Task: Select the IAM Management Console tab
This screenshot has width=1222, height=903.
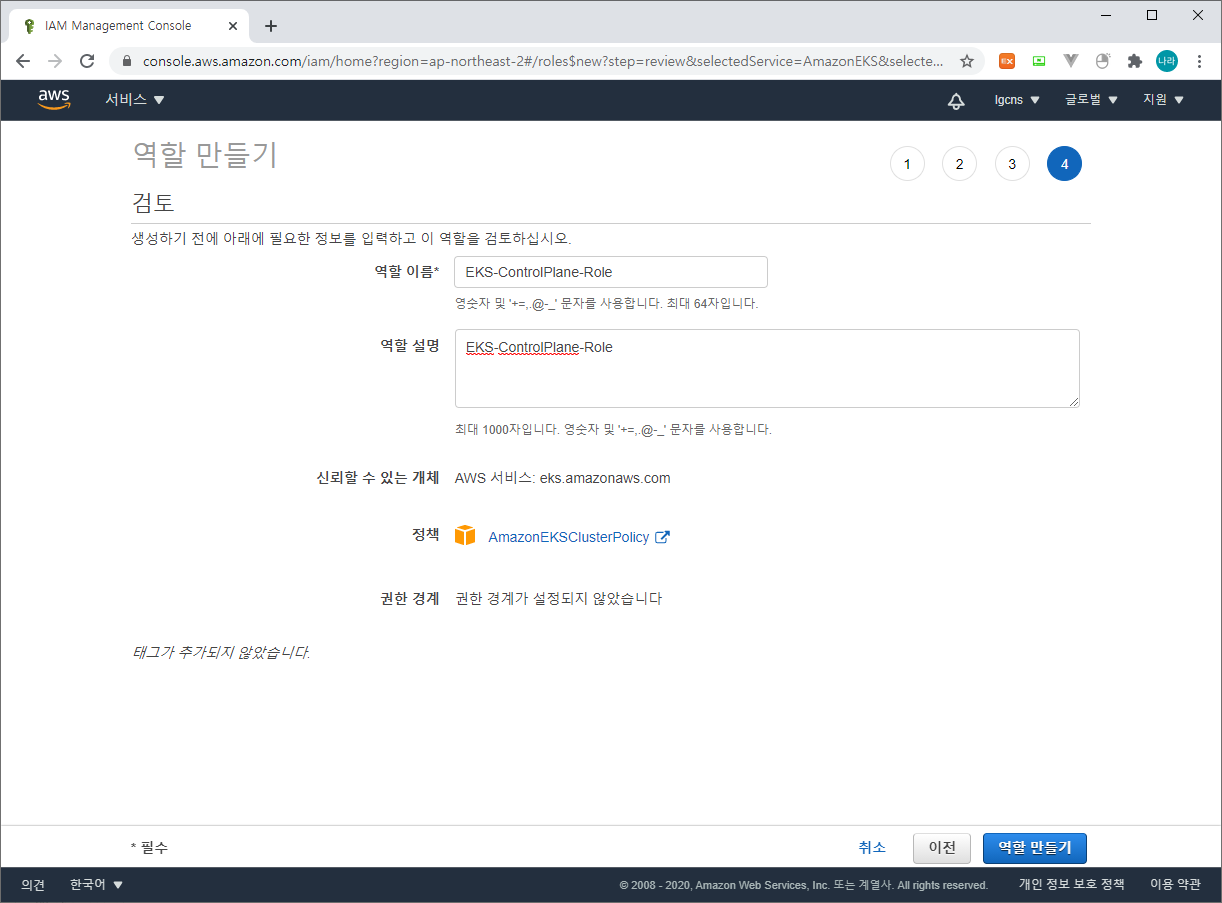Action: (130, 26)
